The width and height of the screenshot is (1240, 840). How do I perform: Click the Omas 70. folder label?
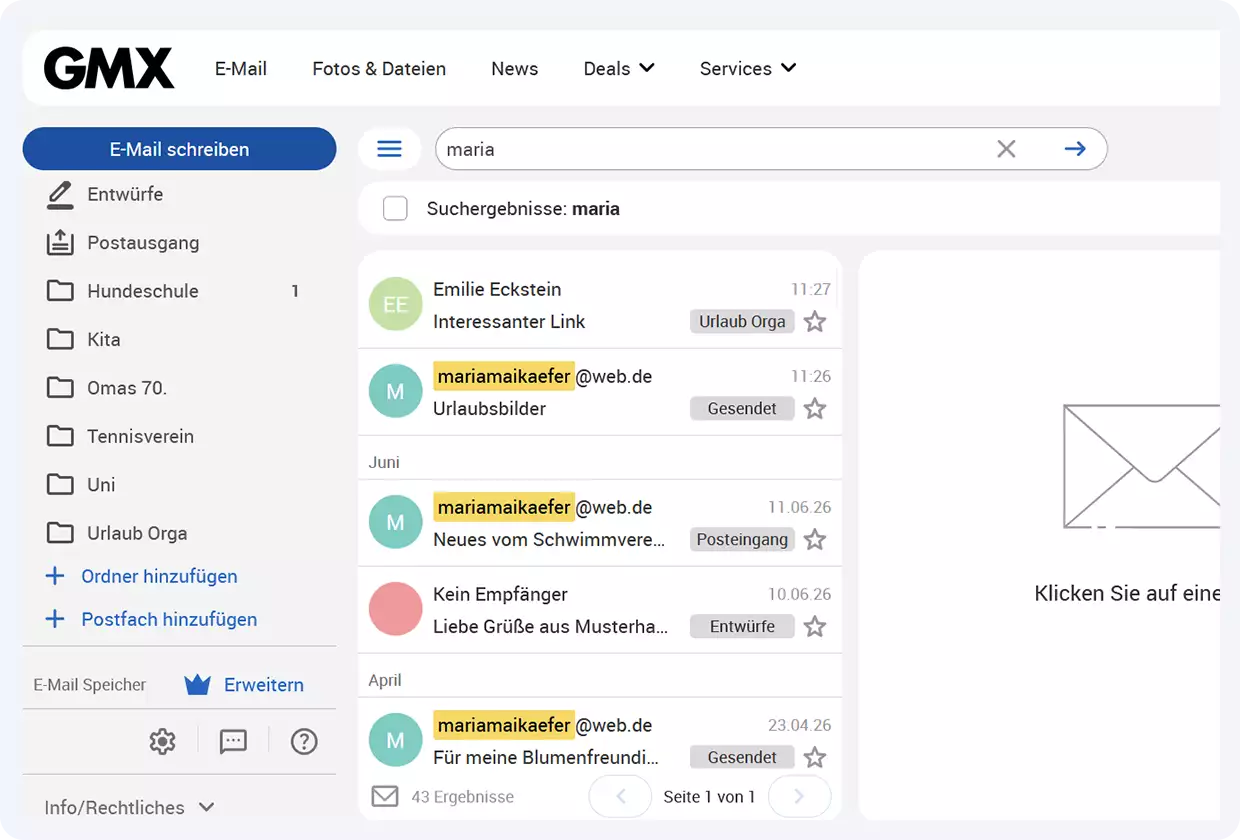(x=127, y=387)
